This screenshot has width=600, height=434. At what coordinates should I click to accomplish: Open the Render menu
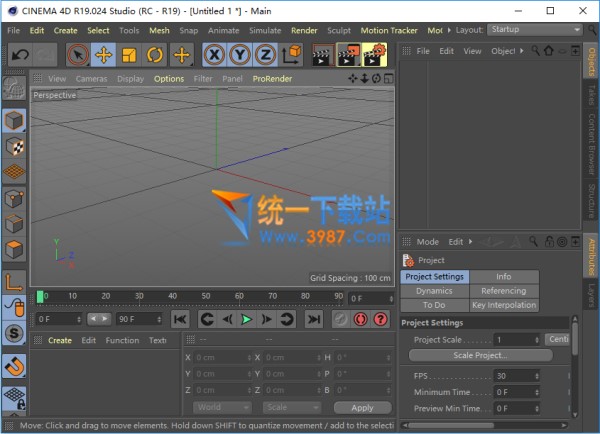tap(304, 30)
